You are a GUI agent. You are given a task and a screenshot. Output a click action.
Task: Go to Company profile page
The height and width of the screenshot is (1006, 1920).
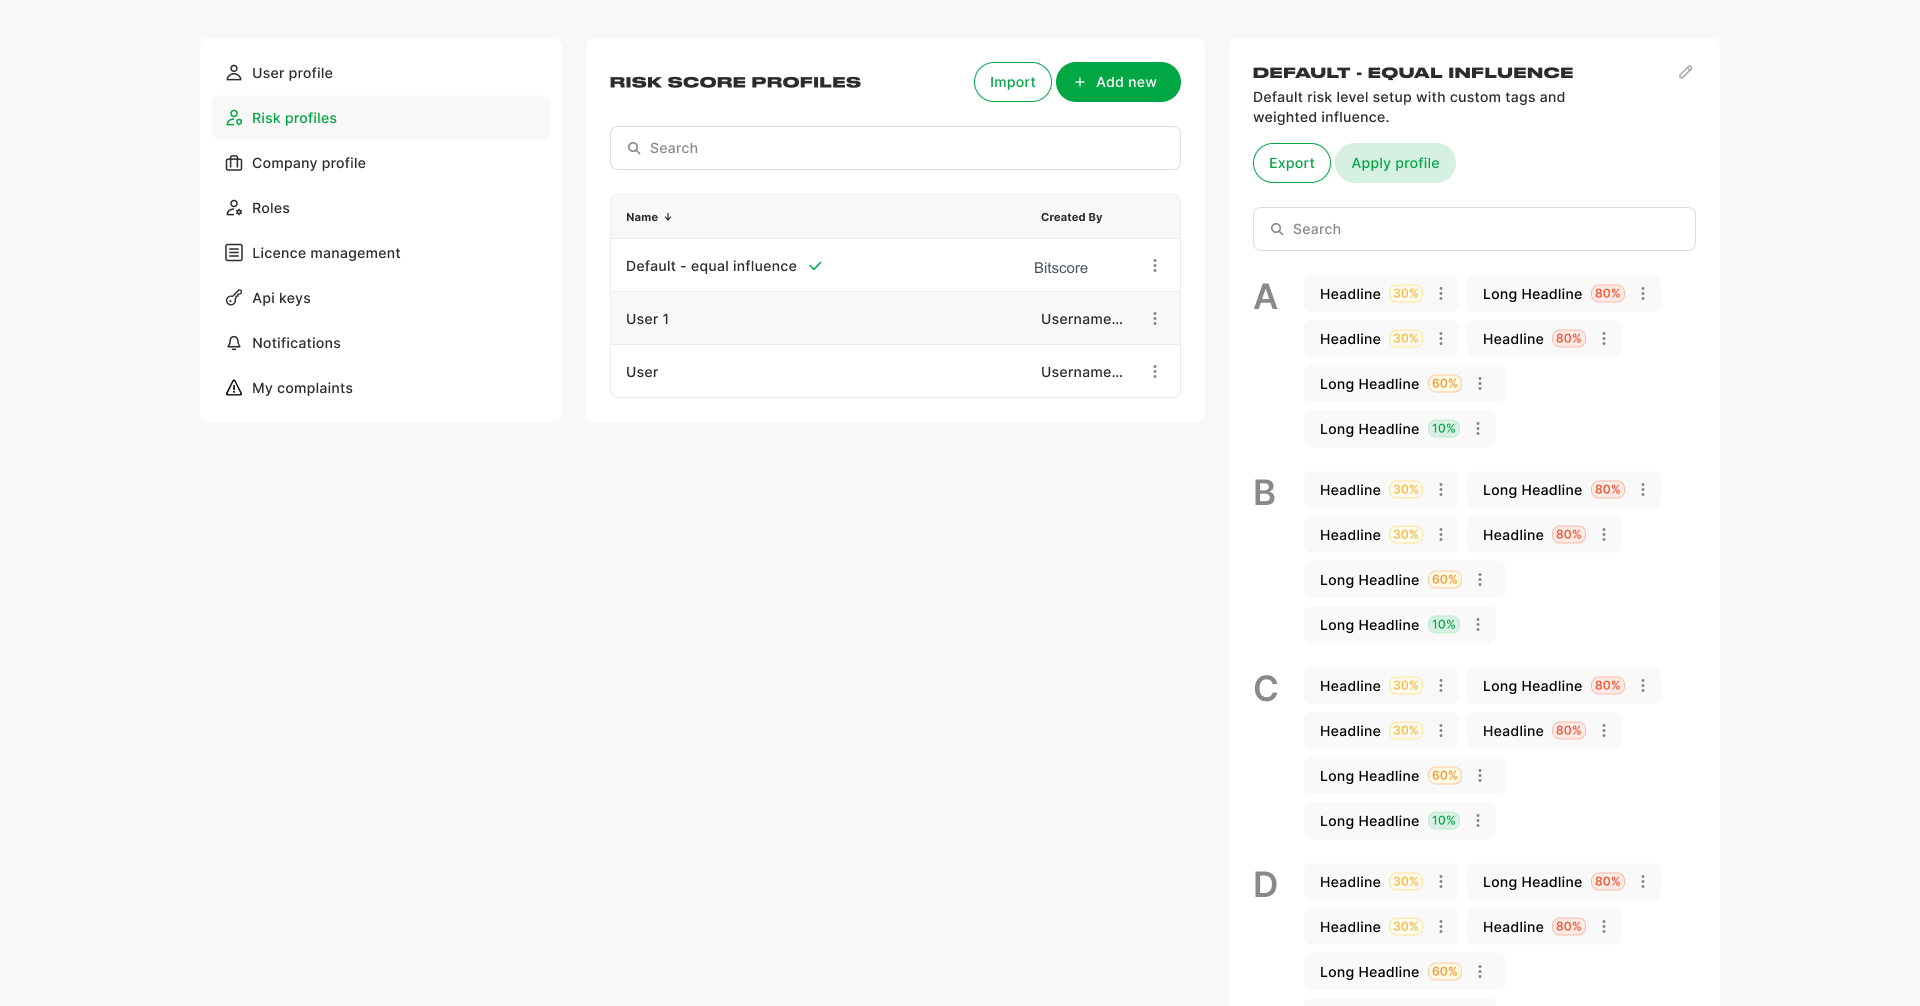380,163
